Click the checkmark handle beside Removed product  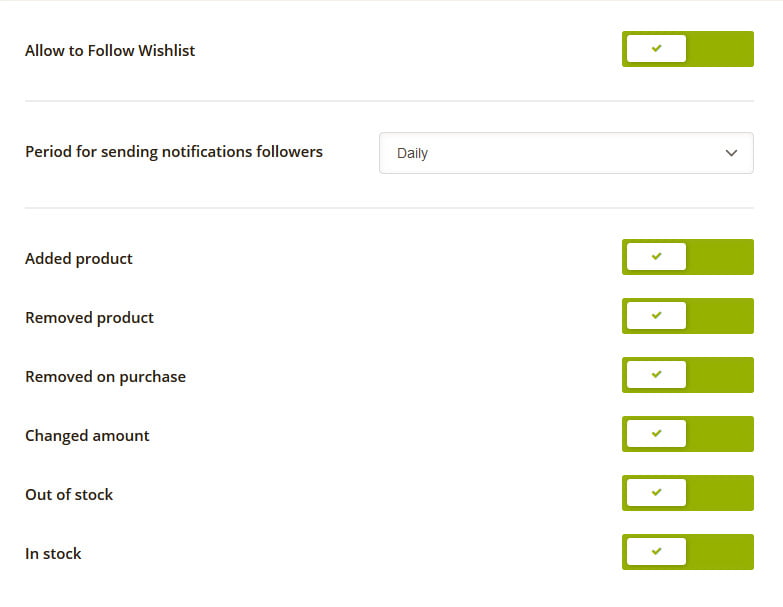(x=656, y=315)
